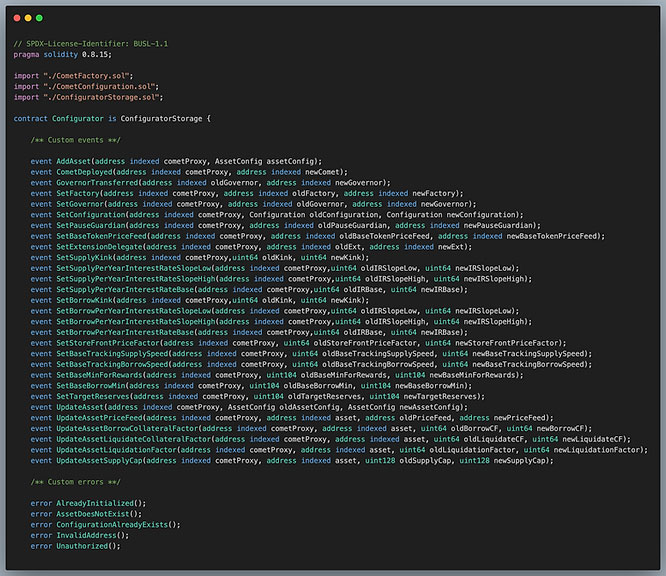Click the UpdateAssetSupplyCap event name
666x576 pixels.
coord(99,460)
